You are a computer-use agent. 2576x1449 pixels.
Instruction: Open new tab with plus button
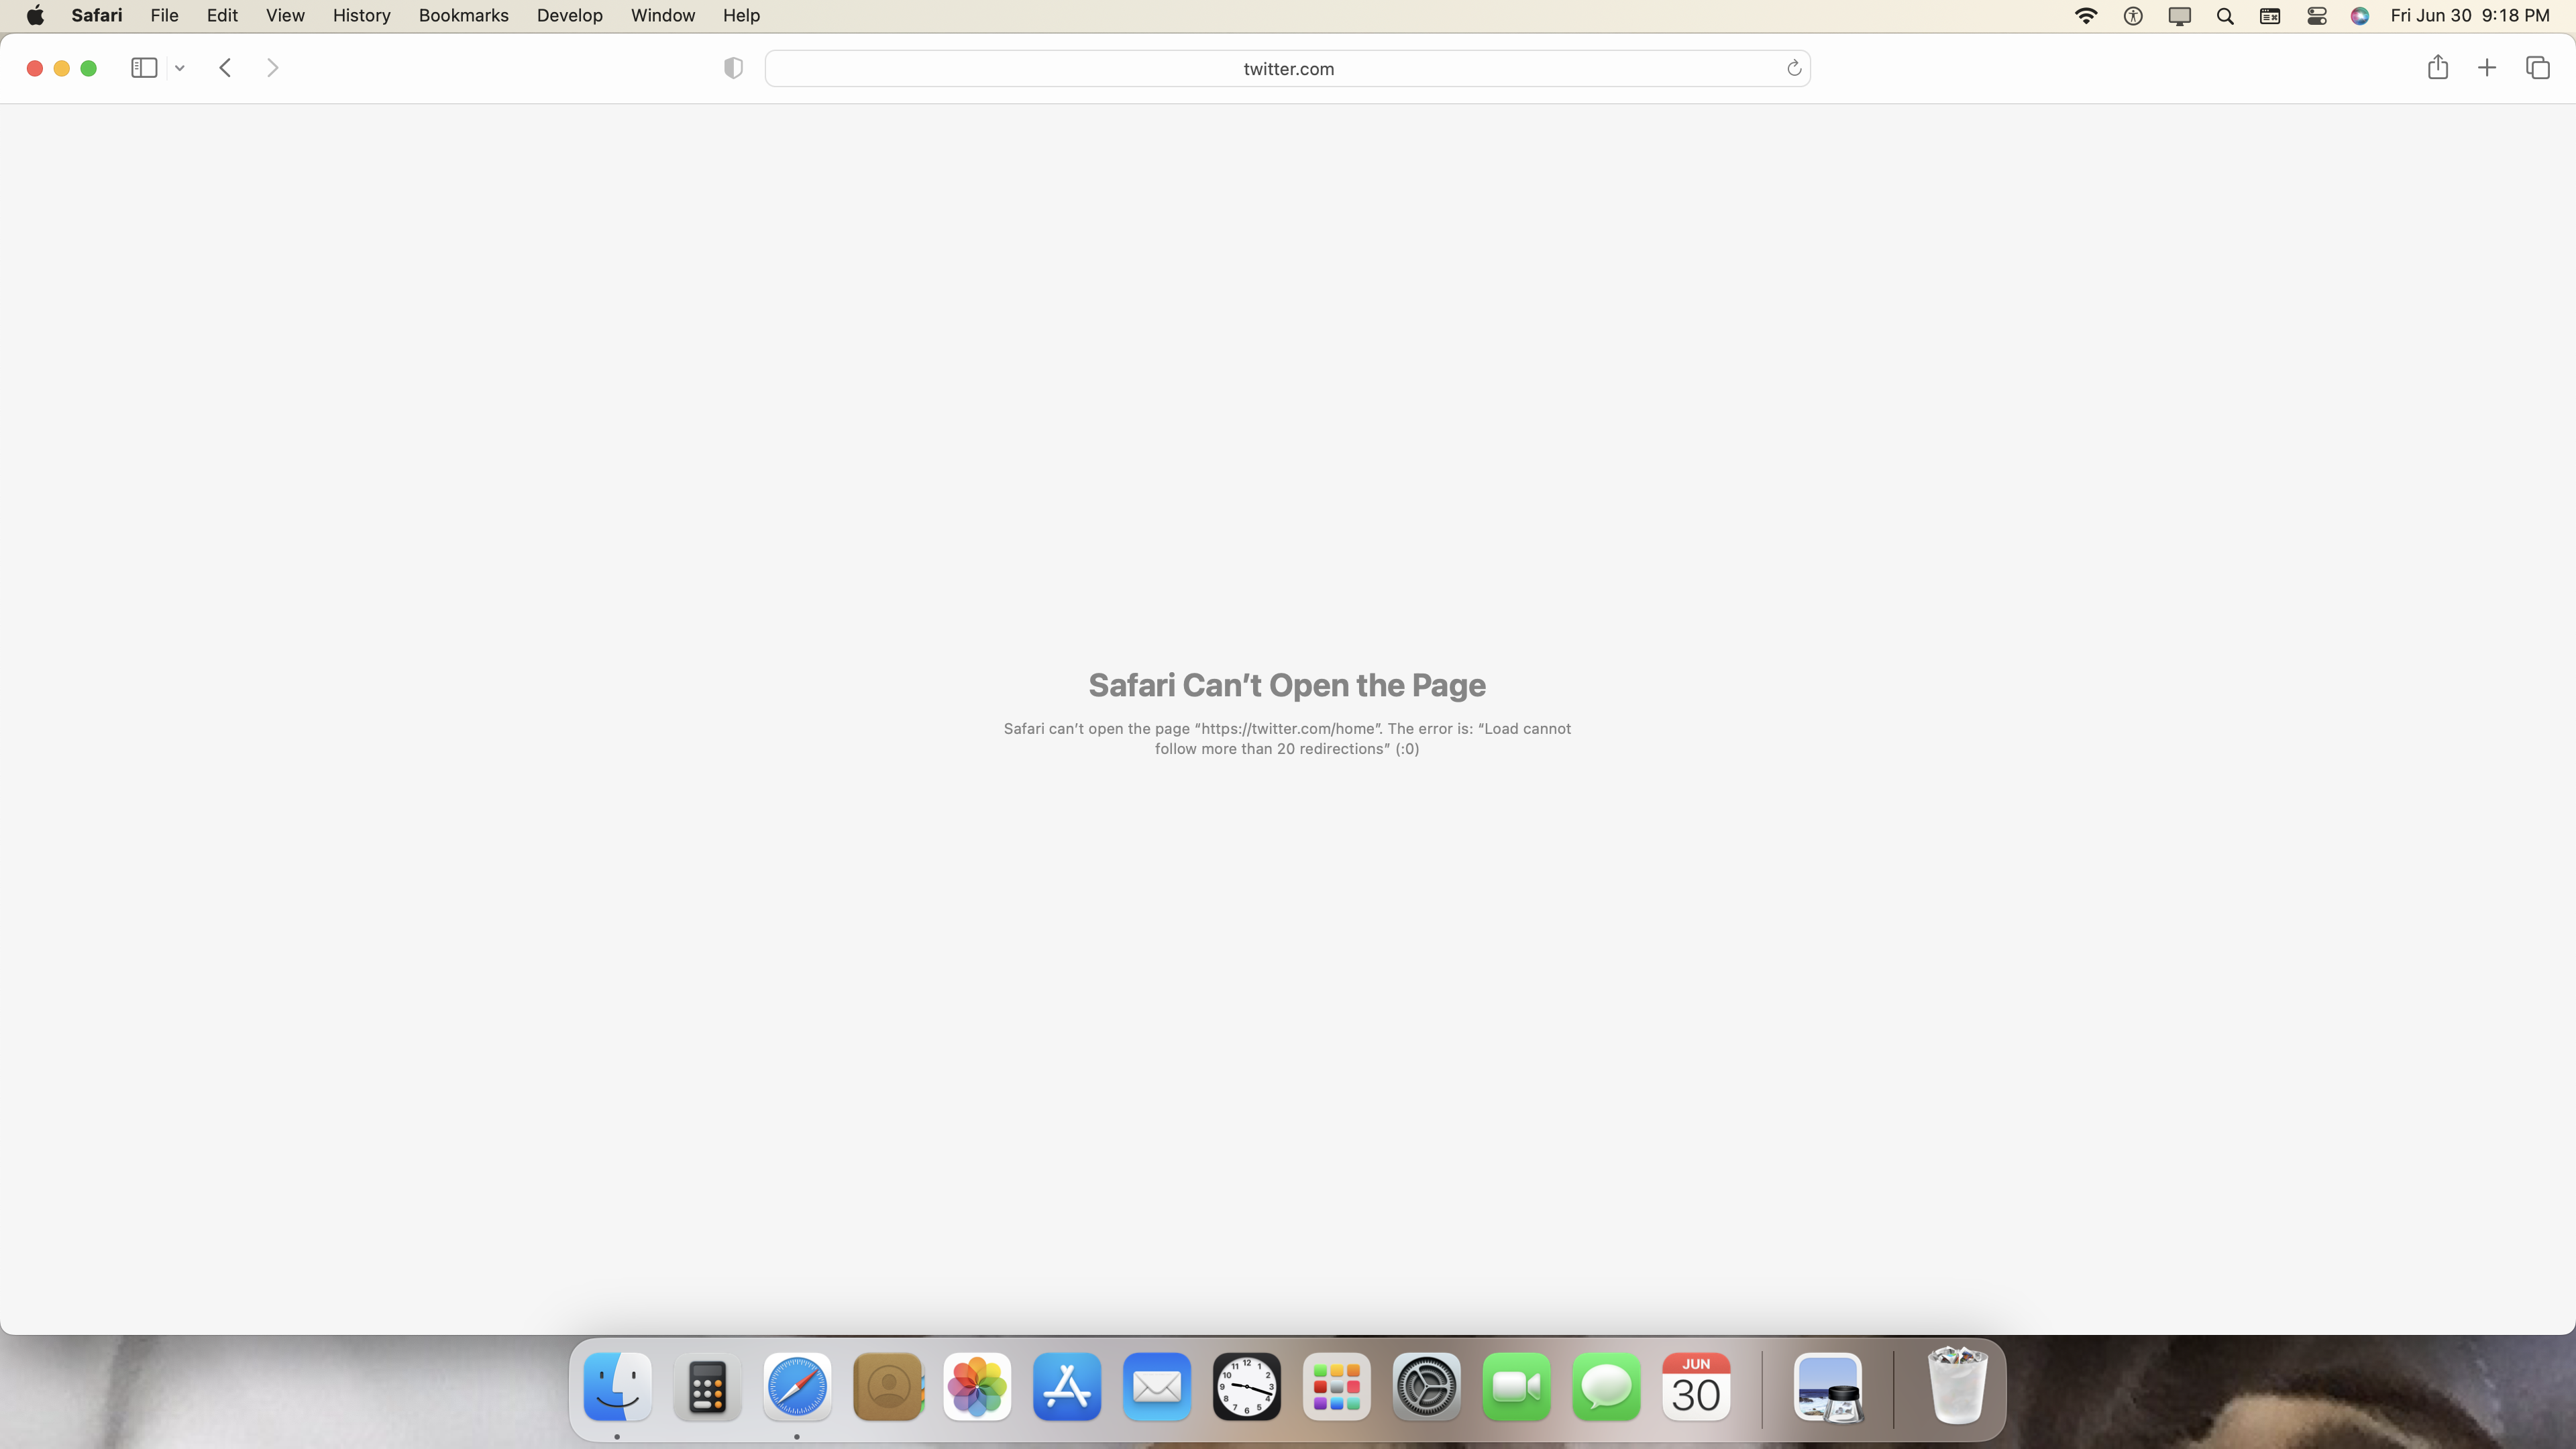pos(2487,67)
